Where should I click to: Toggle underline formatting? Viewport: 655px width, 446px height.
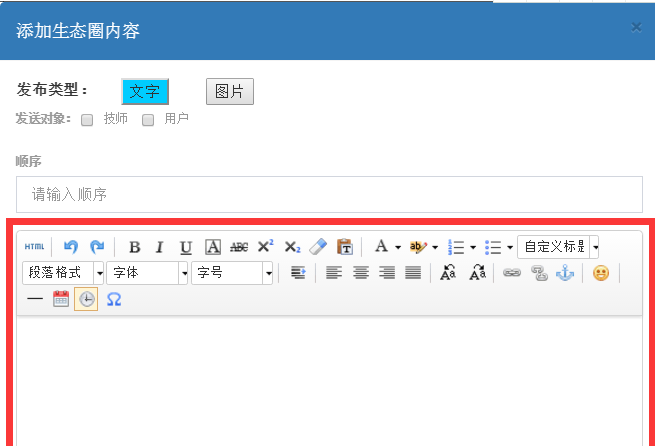[x=186, y=247]
